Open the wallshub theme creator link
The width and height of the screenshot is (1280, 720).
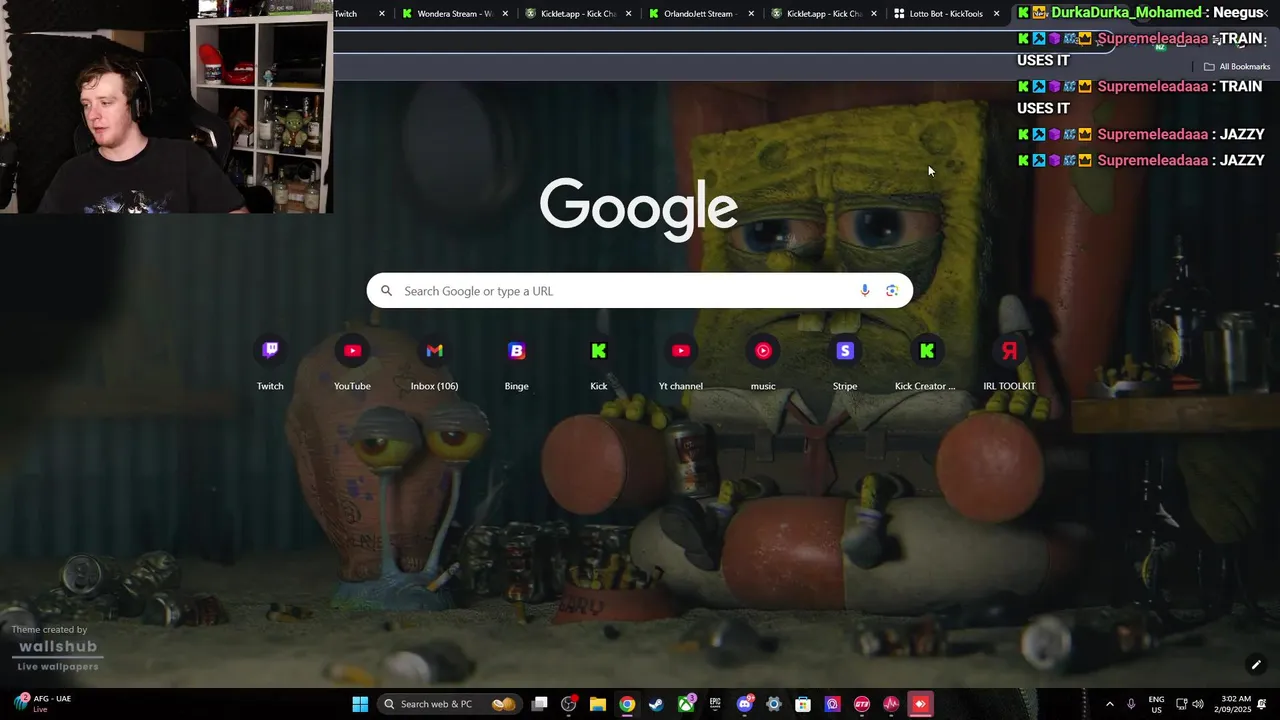58,647
